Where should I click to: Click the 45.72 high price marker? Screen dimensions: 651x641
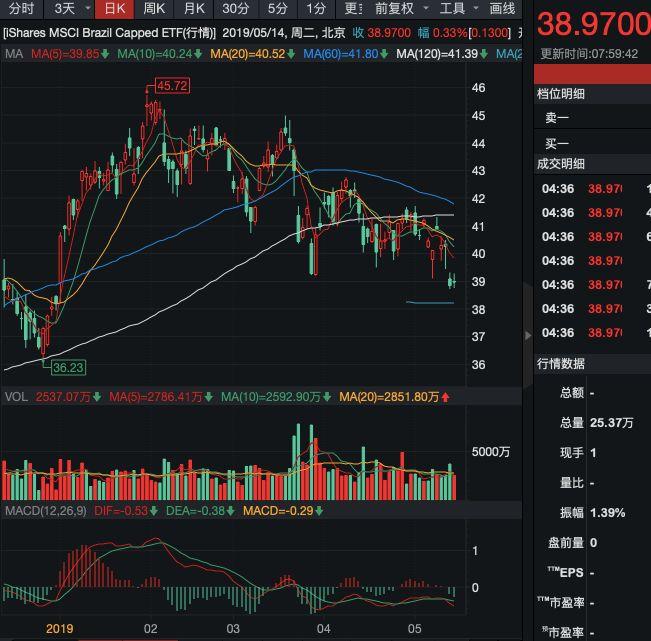click(x=172, y=86)
